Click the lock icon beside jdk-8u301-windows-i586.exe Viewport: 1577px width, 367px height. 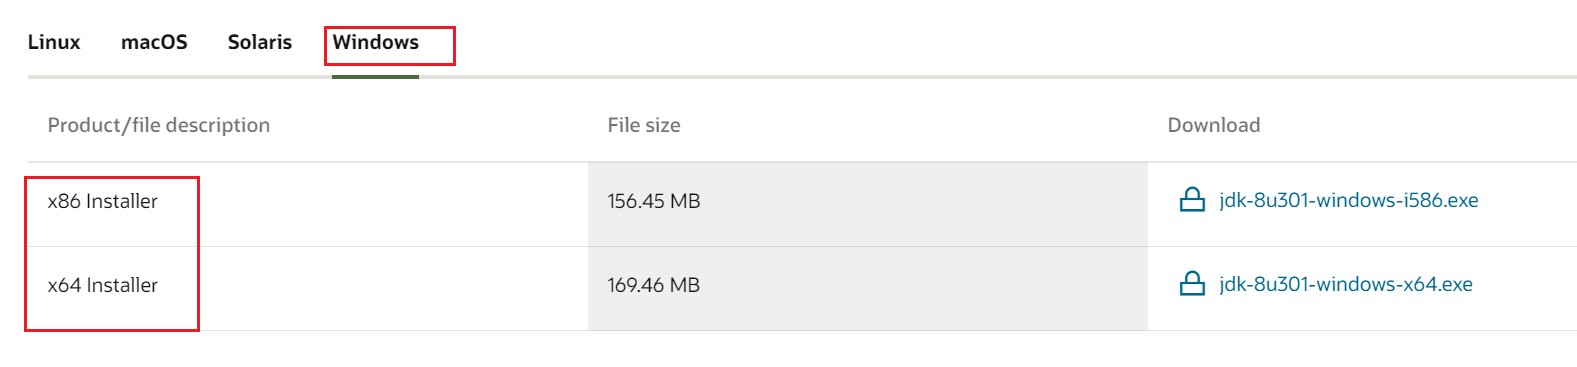click(1192, 200)
